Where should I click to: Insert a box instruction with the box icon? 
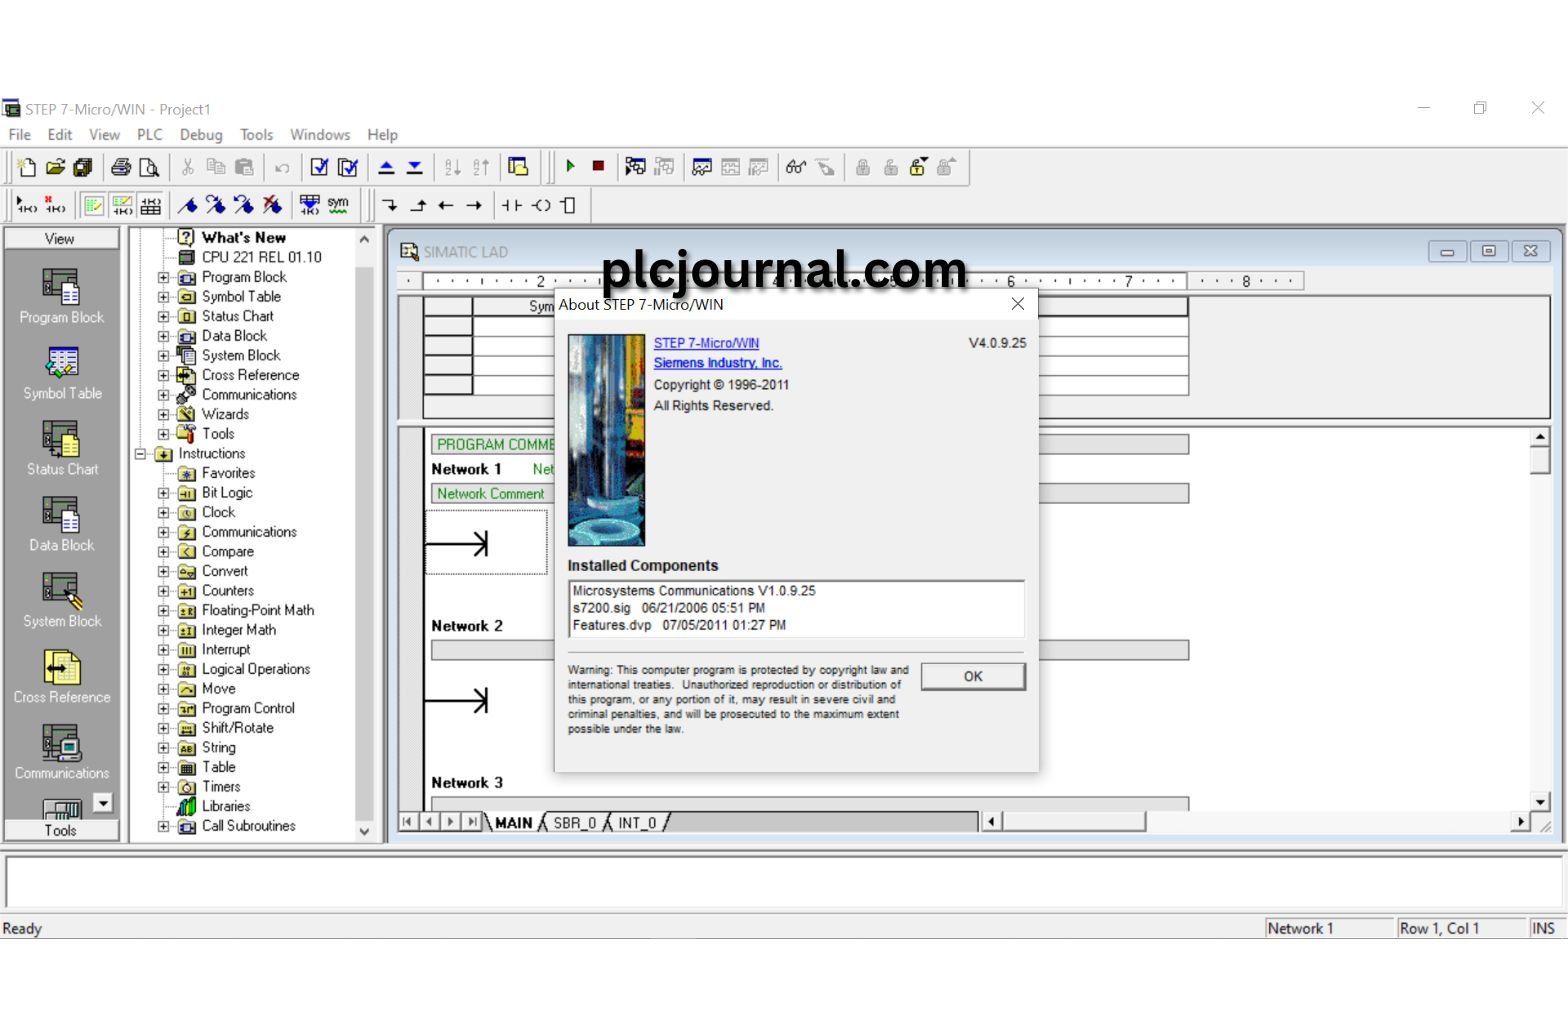pyautogui.click(x=568, y=205)
